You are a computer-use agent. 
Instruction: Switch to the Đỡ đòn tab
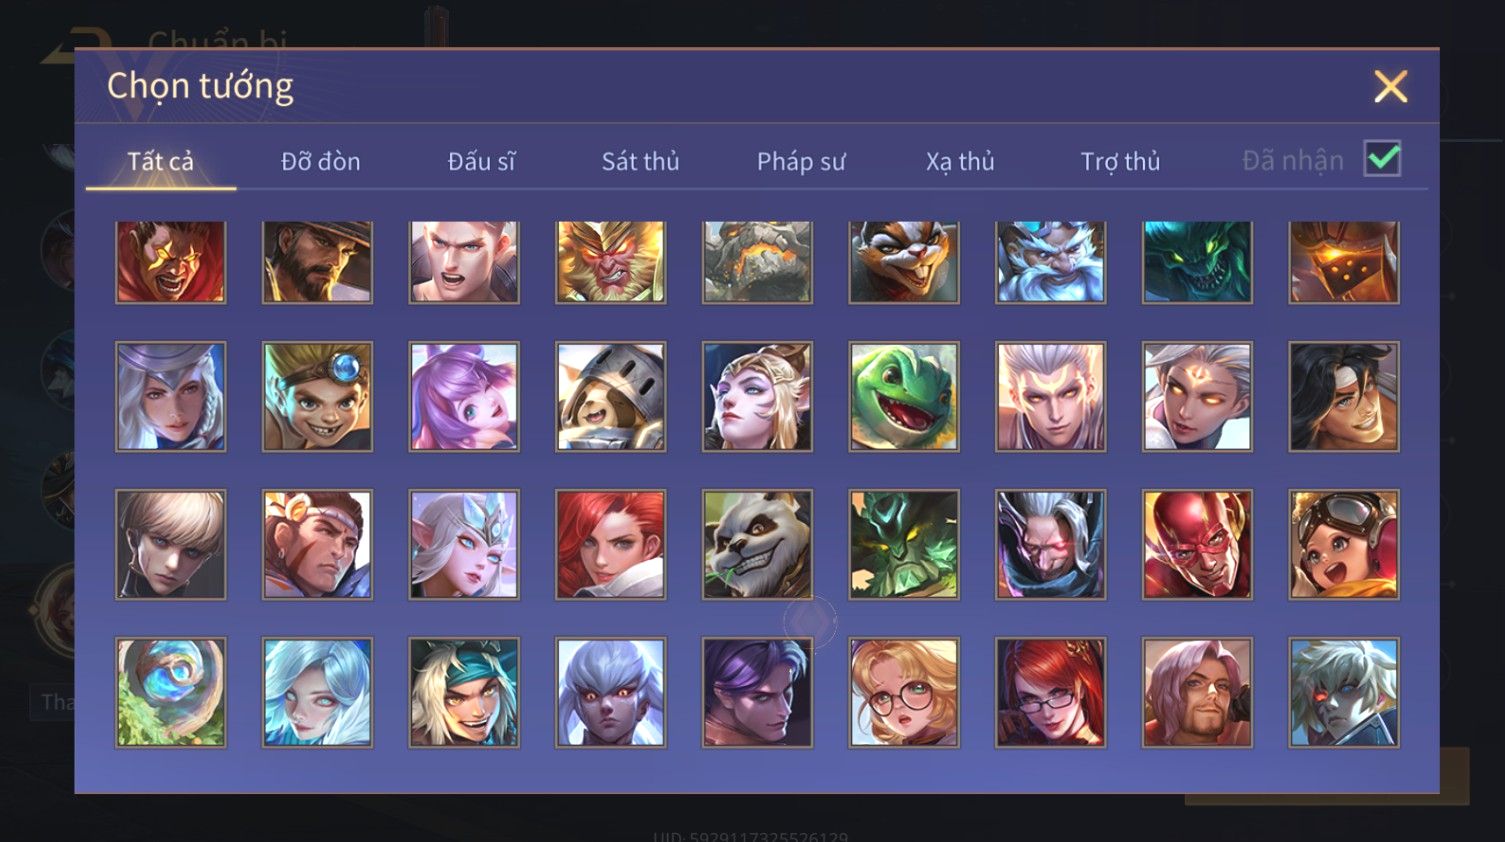(320, 161)
